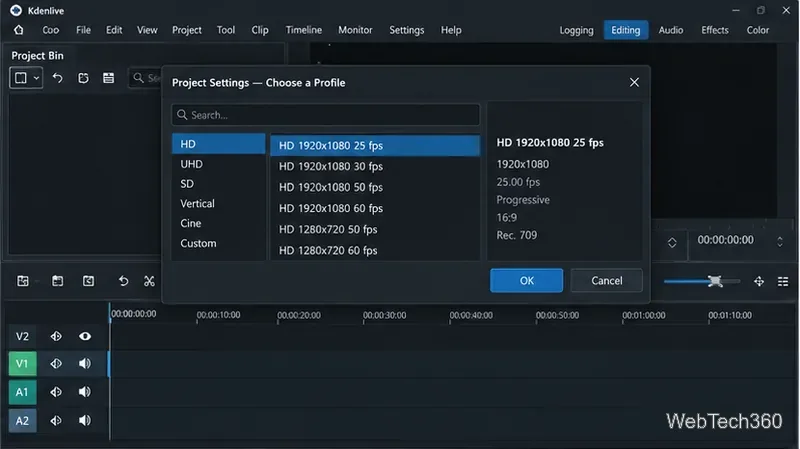
Task: Click the monitor zoom spinner left of timecode
Action: click(x=672, y=243)
